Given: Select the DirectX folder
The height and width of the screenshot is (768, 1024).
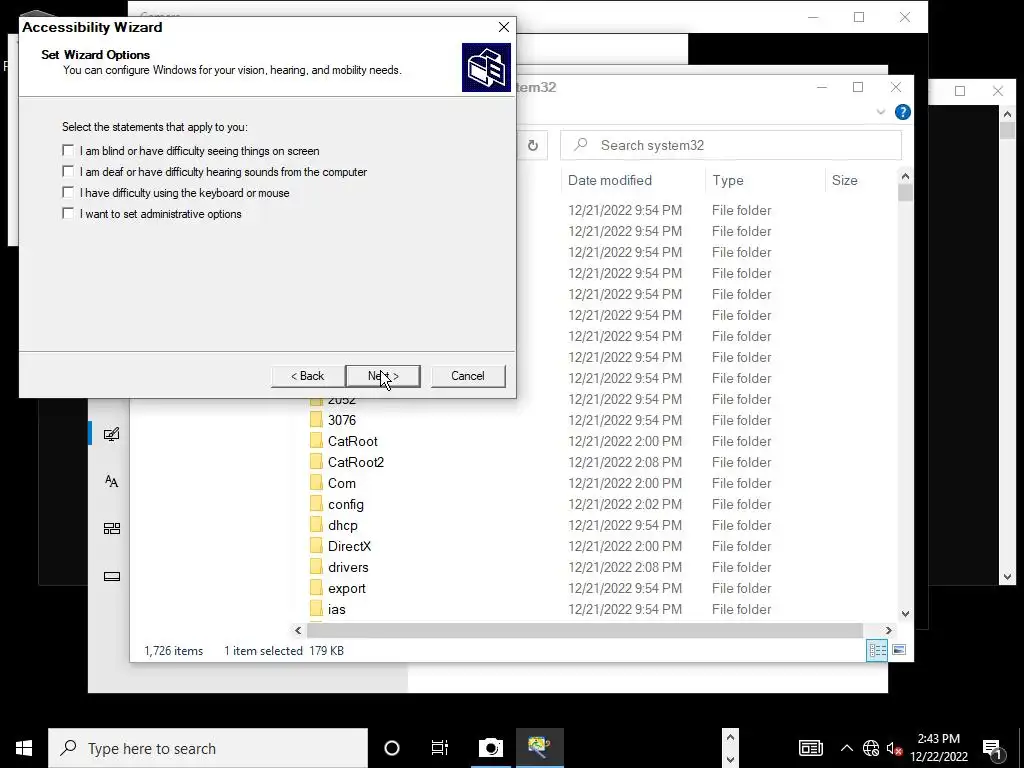Looking at the screenshot, I should [349, 546].
